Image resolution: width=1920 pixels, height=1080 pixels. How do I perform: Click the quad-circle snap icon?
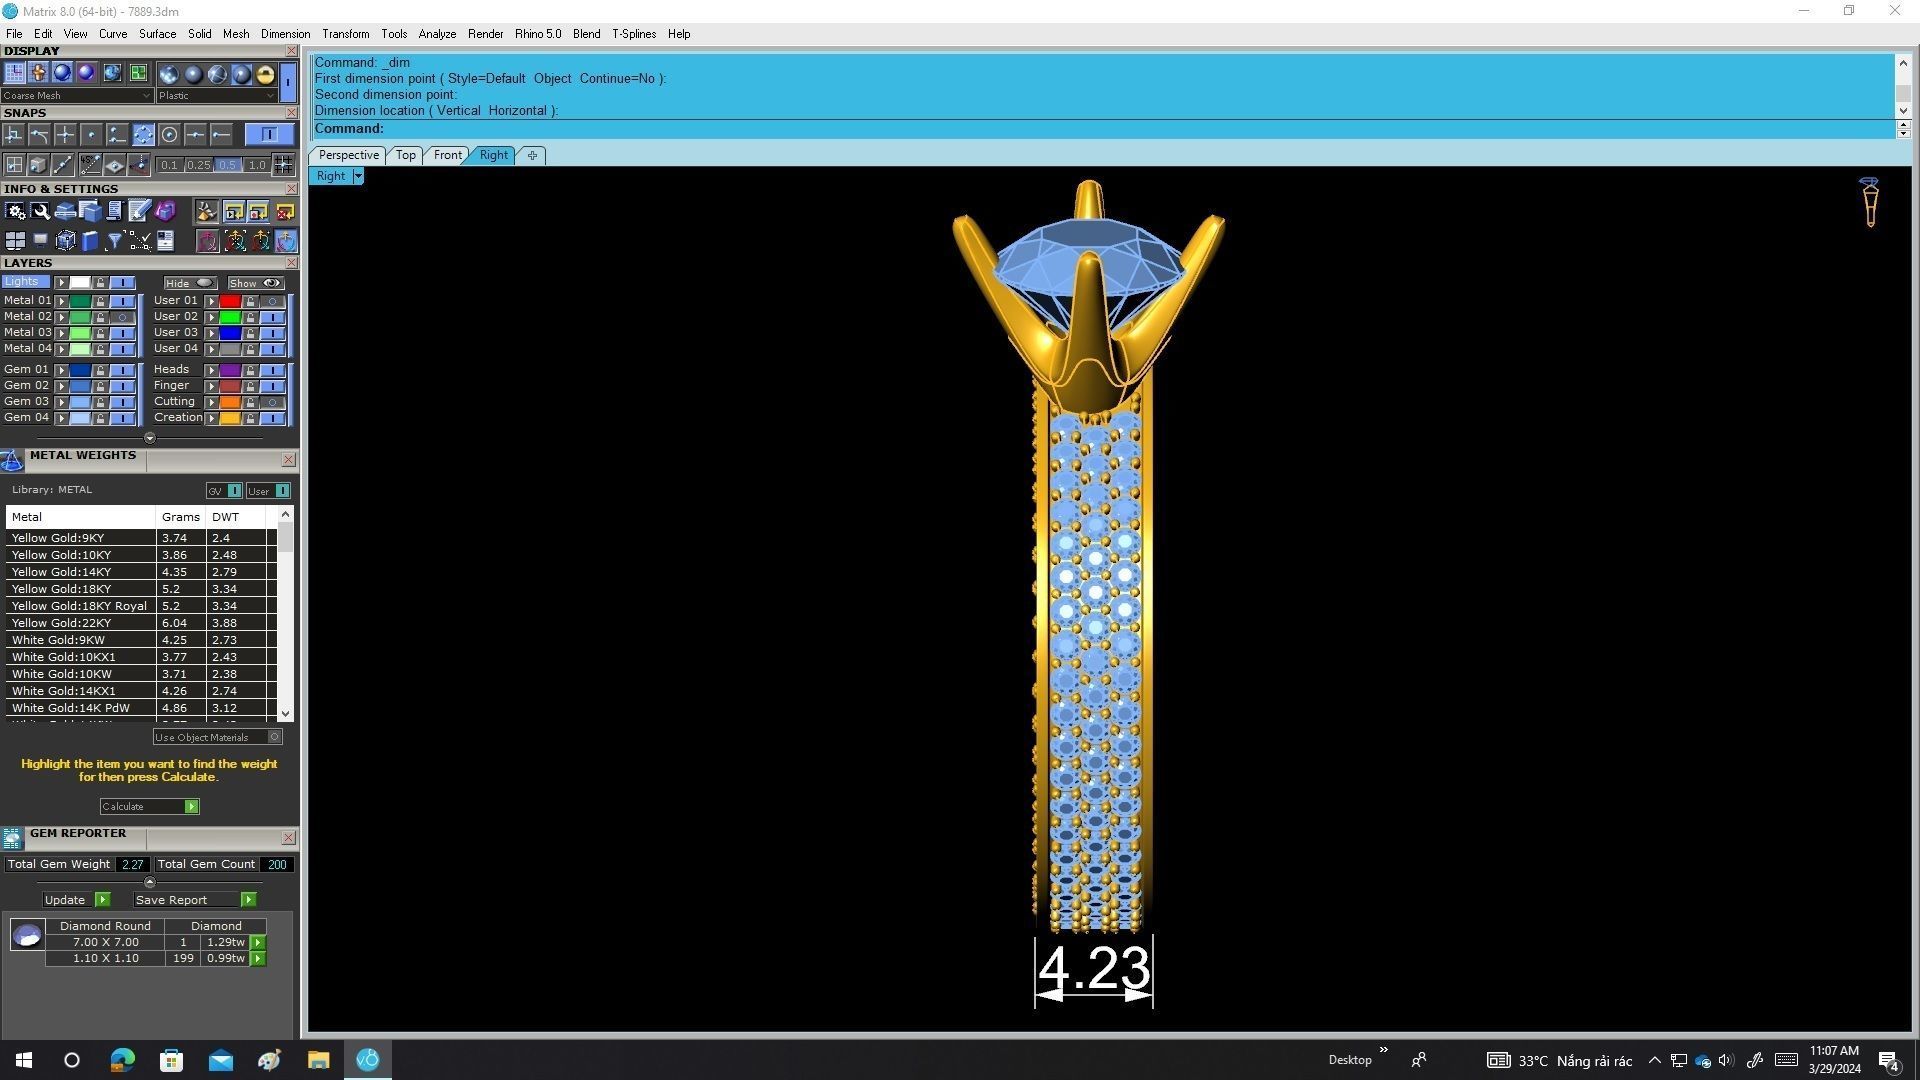coord(143,135)
